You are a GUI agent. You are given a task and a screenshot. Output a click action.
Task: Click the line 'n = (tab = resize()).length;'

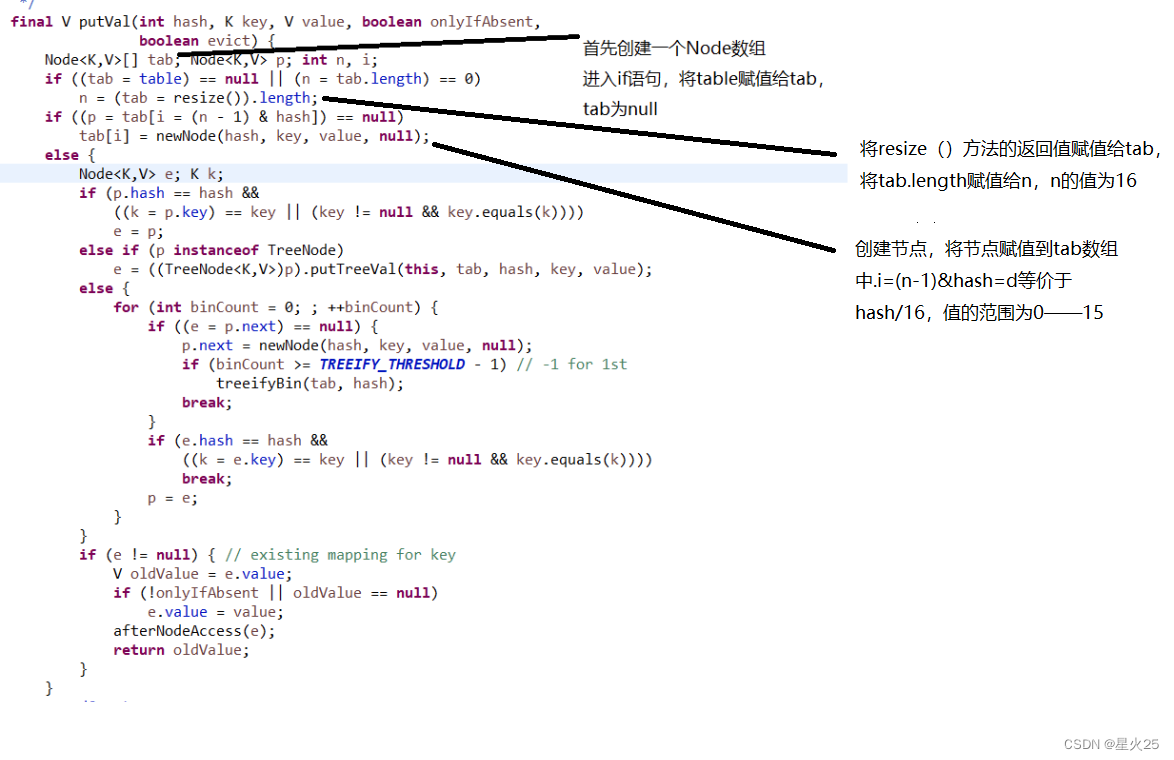pos(198,98)
